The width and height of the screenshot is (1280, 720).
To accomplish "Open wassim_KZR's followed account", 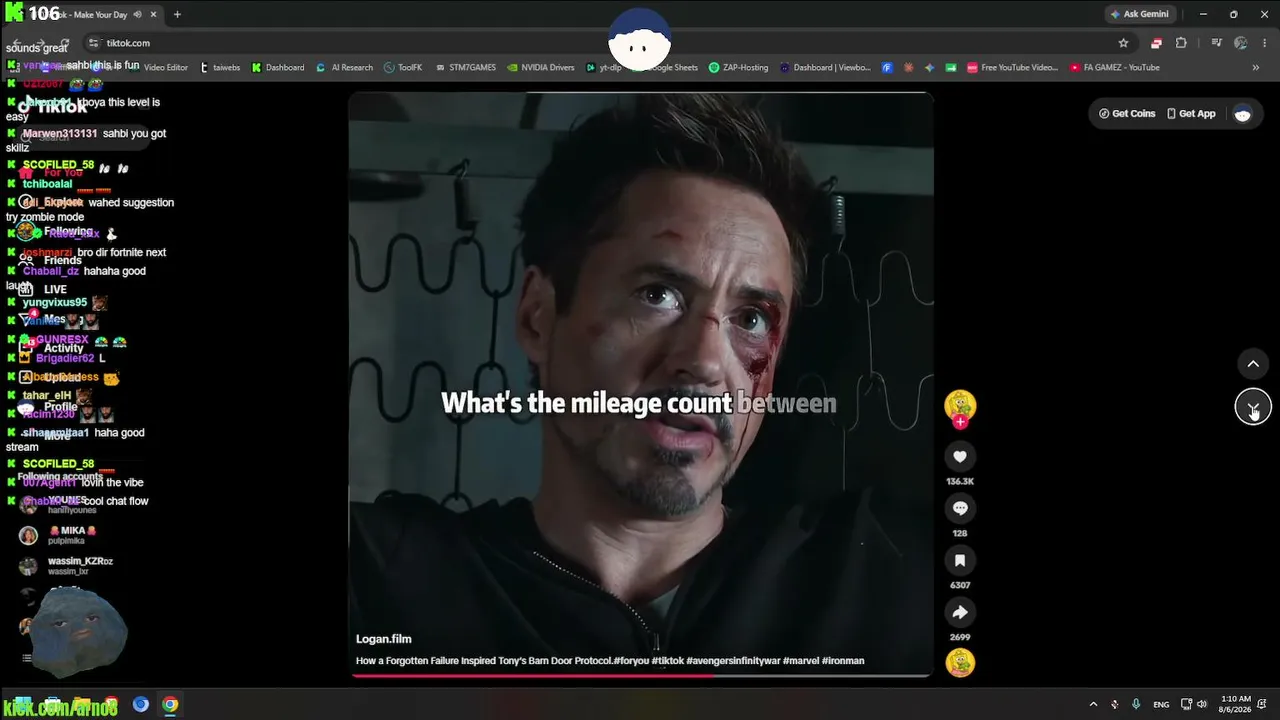I will [x=66, y=566].
